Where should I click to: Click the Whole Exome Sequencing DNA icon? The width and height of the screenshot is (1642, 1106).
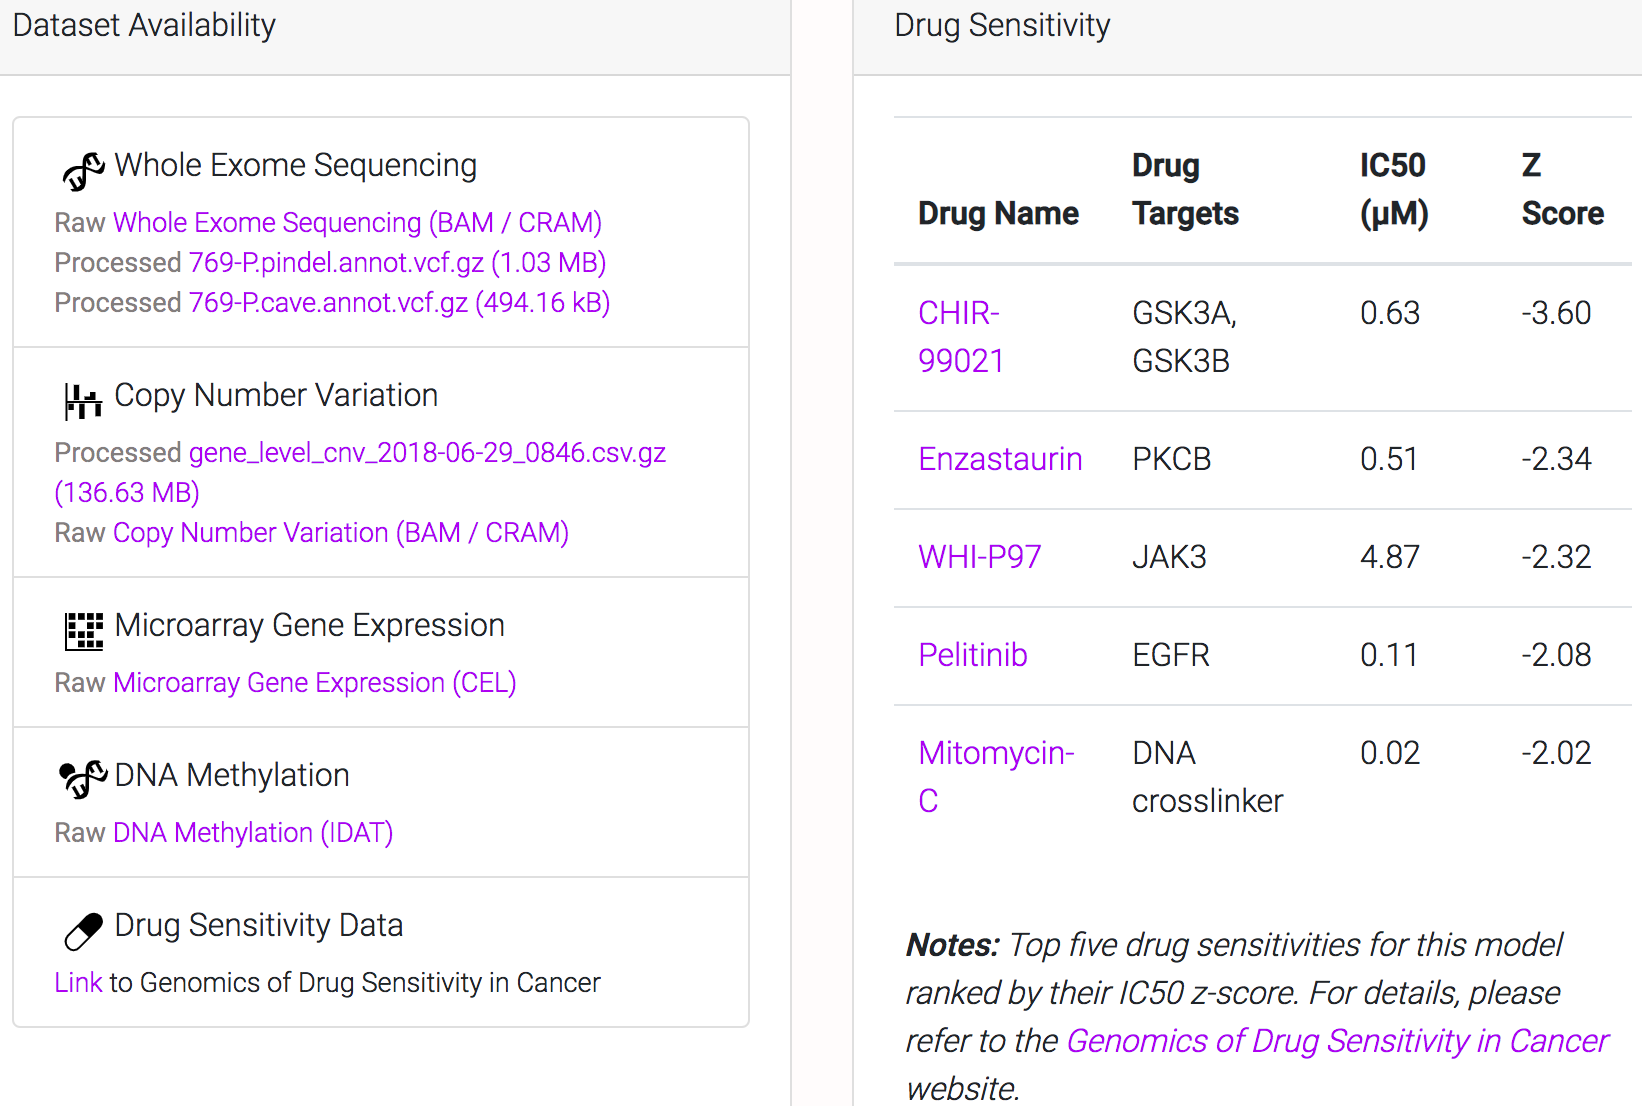pos(83,171)
